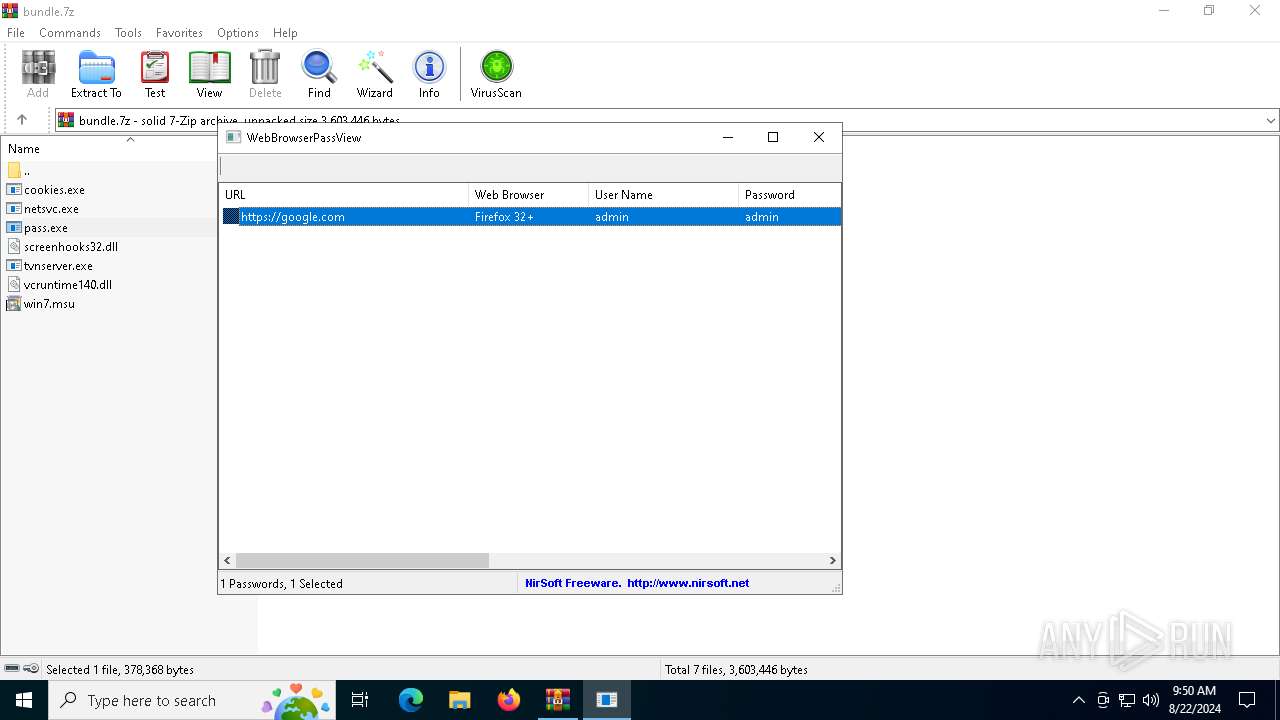Open the clock showing 9:50 AM
Viewport: 1280px width, 720px height.
[1194, 700]
